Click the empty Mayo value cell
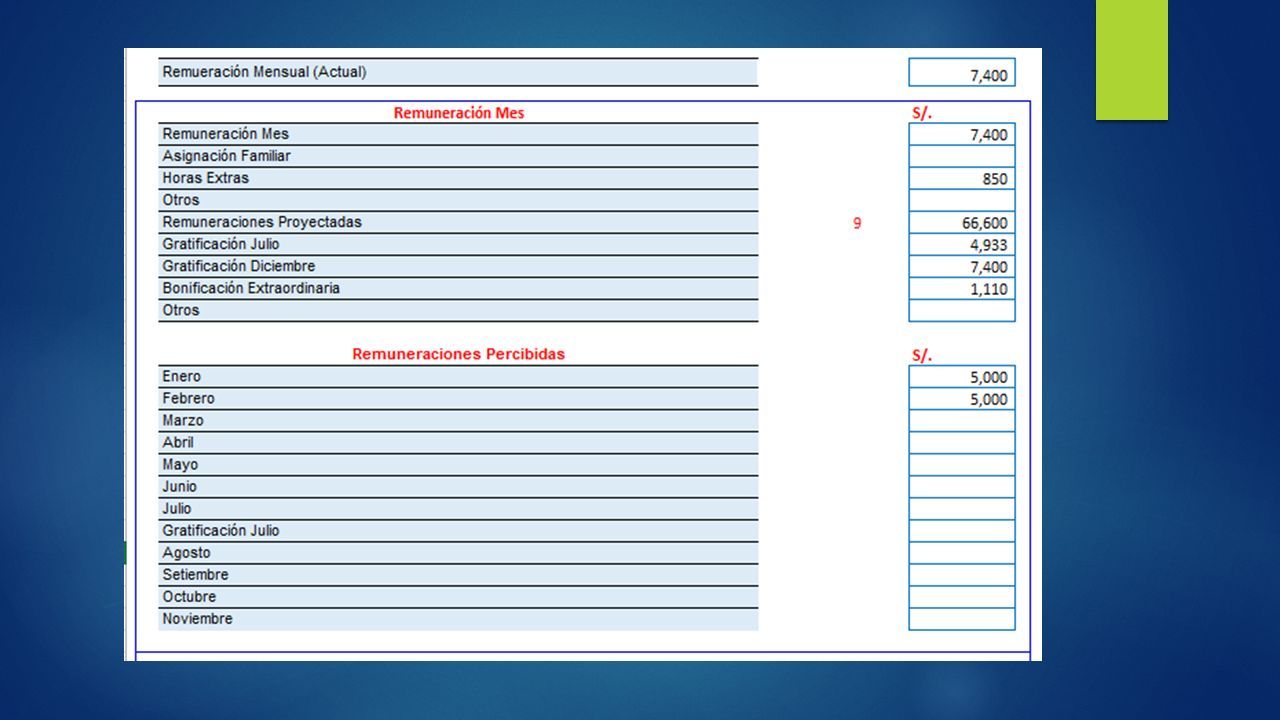This screenshot has height=720, width=1280. coord(962,465)
